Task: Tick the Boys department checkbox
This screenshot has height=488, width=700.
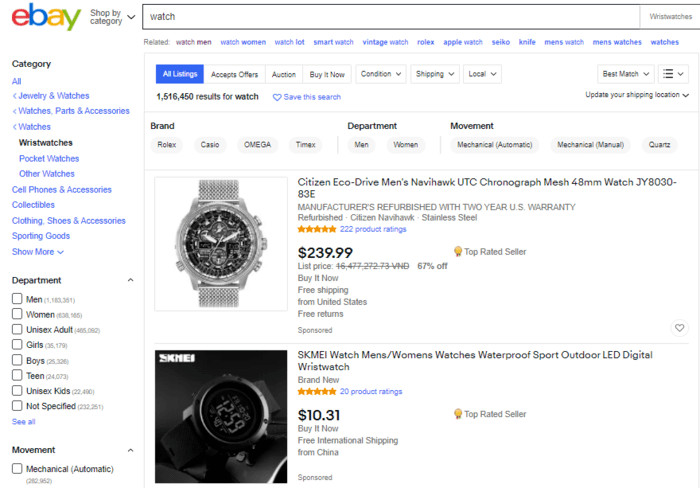Action: [x=17, y=360]
